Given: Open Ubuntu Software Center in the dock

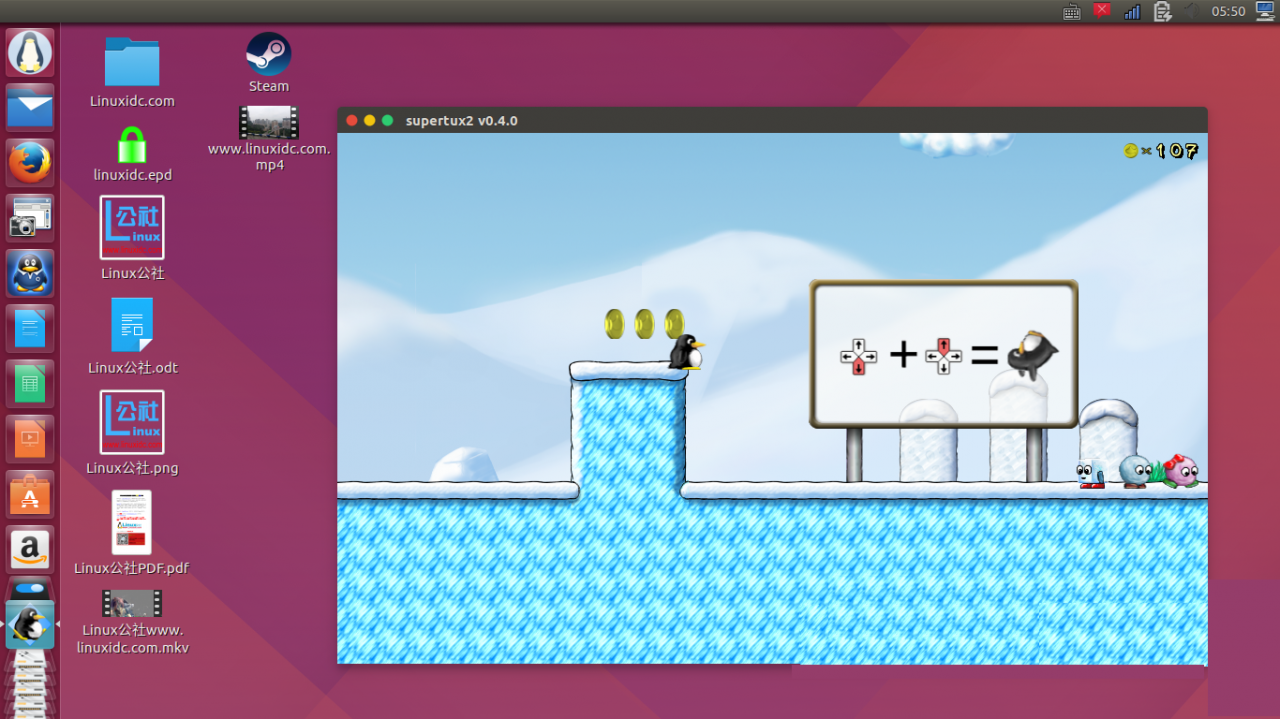Looking at the screenshot, I should click(x=30, y=493).
